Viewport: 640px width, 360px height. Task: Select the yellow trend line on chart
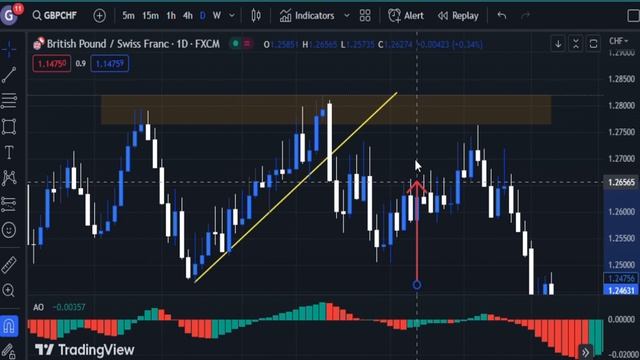click(x=296, y=187)
